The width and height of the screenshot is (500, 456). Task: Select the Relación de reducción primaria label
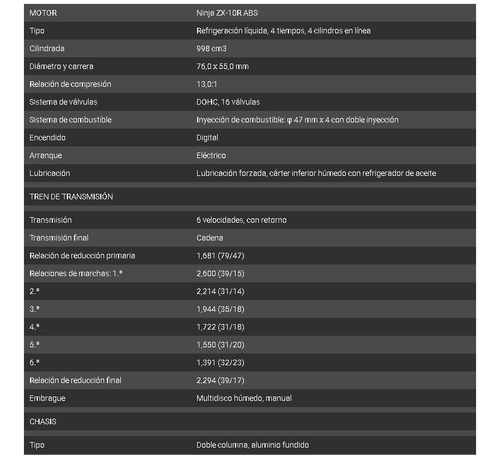(x=82, y=256)
